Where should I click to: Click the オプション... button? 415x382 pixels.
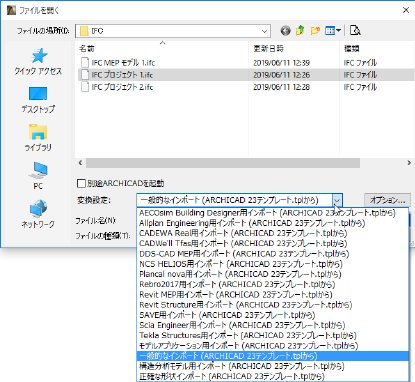coord(387,200)
